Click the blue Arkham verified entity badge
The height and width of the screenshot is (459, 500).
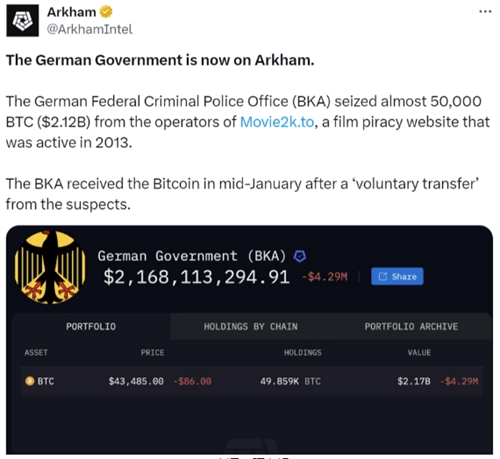point(300,256)
